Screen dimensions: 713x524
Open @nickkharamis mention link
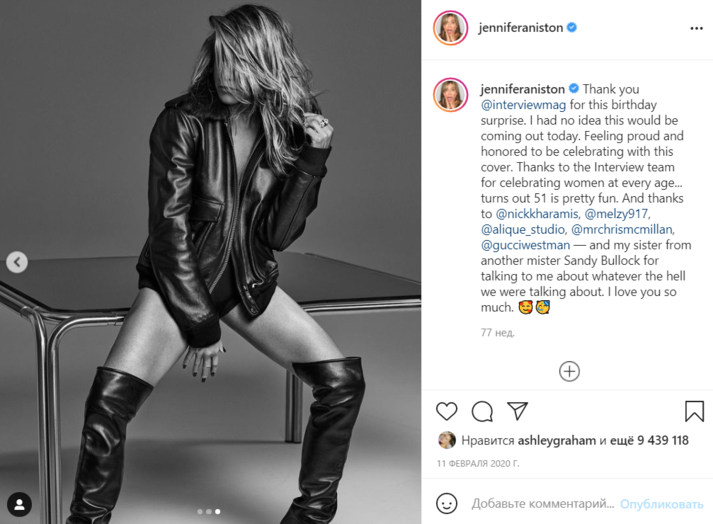(x=537, y=214)
